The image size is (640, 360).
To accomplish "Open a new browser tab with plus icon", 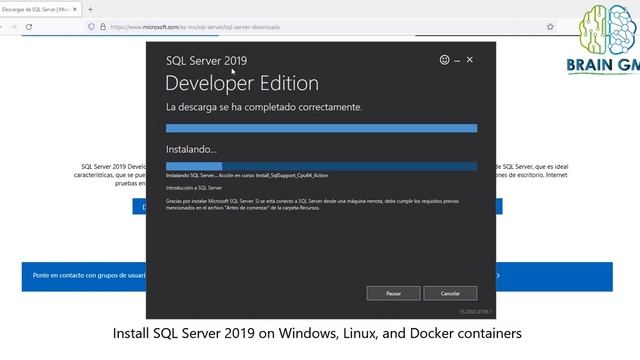I will click(90, 9).
